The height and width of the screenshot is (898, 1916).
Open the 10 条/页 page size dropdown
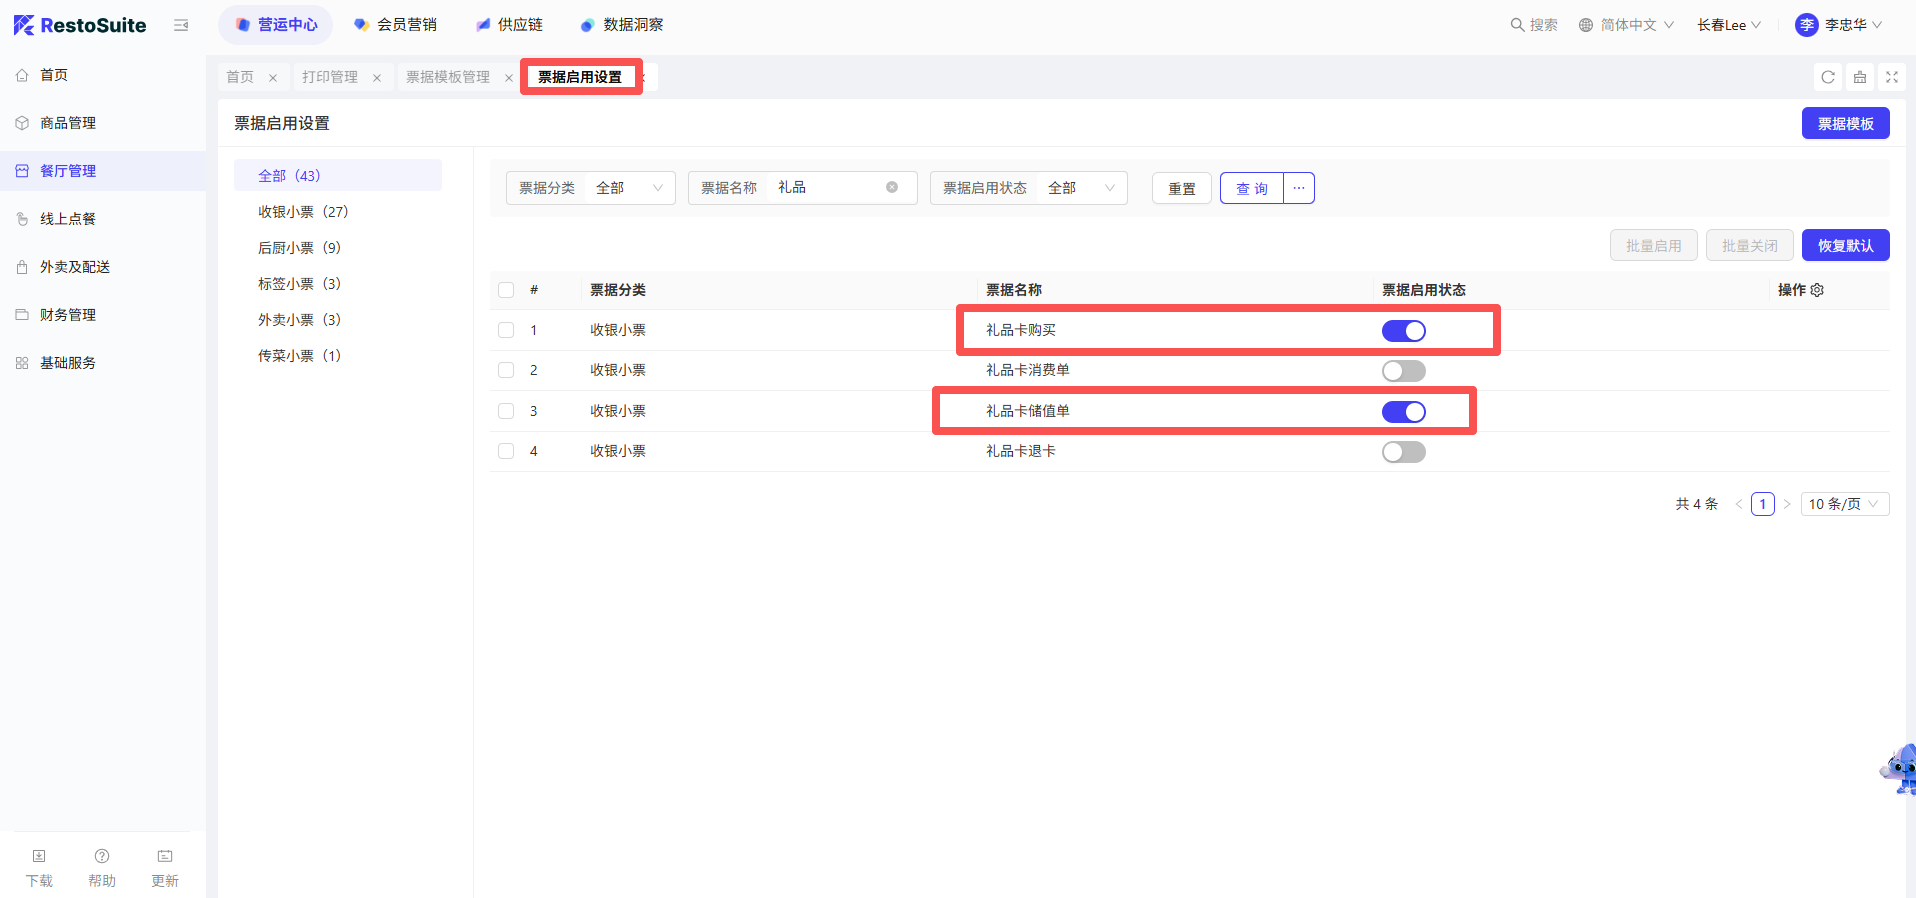[1844, 504]
